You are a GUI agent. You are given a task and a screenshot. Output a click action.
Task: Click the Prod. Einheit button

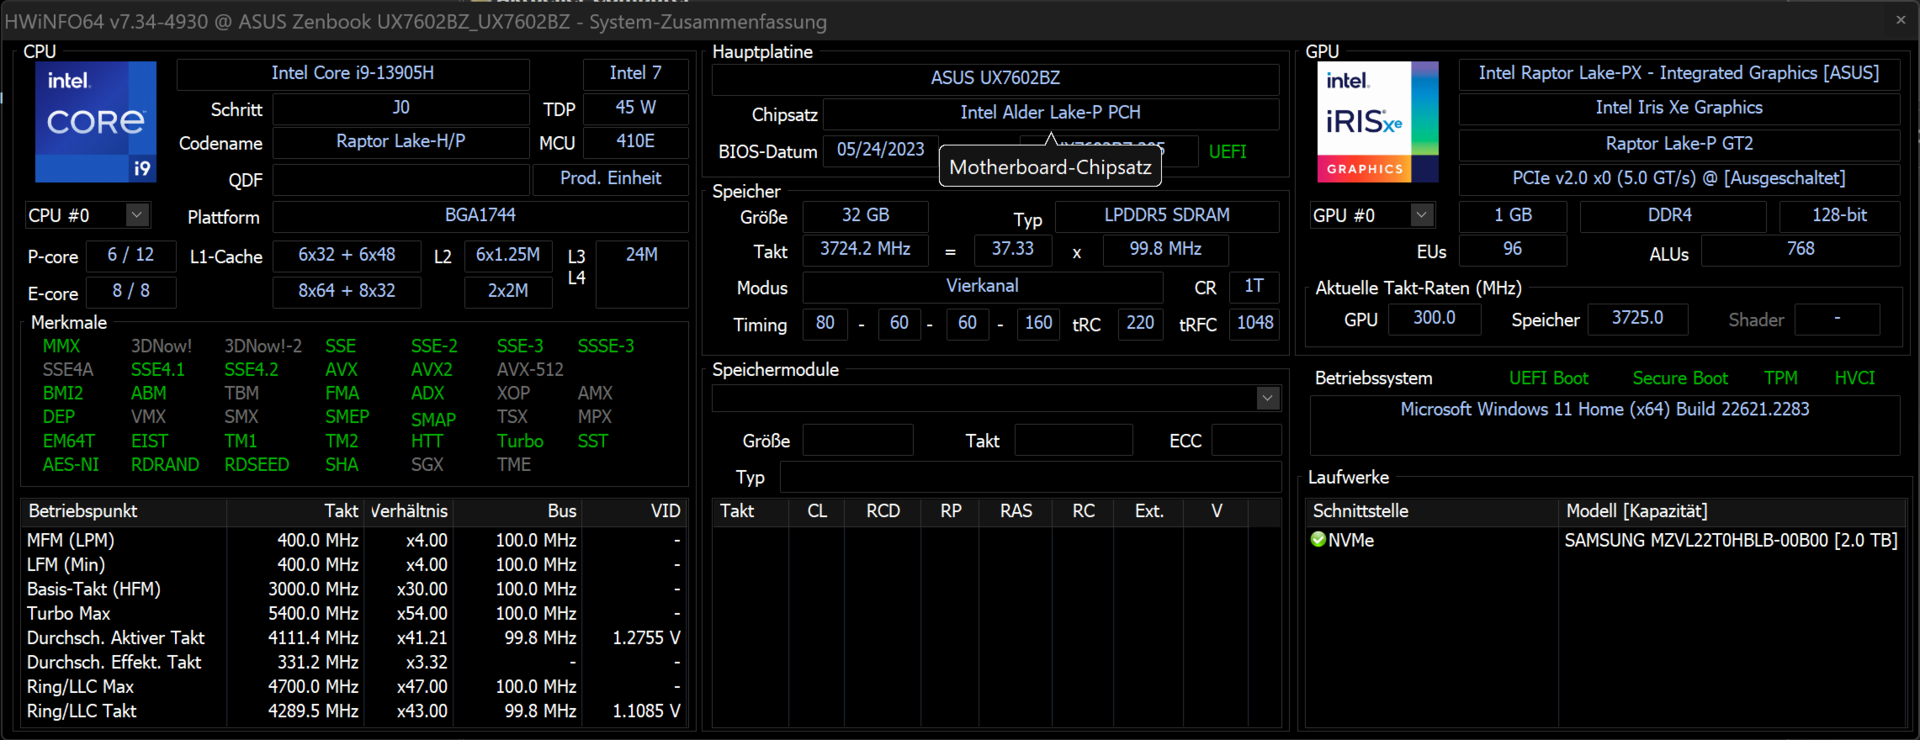(x=610, y=178)
